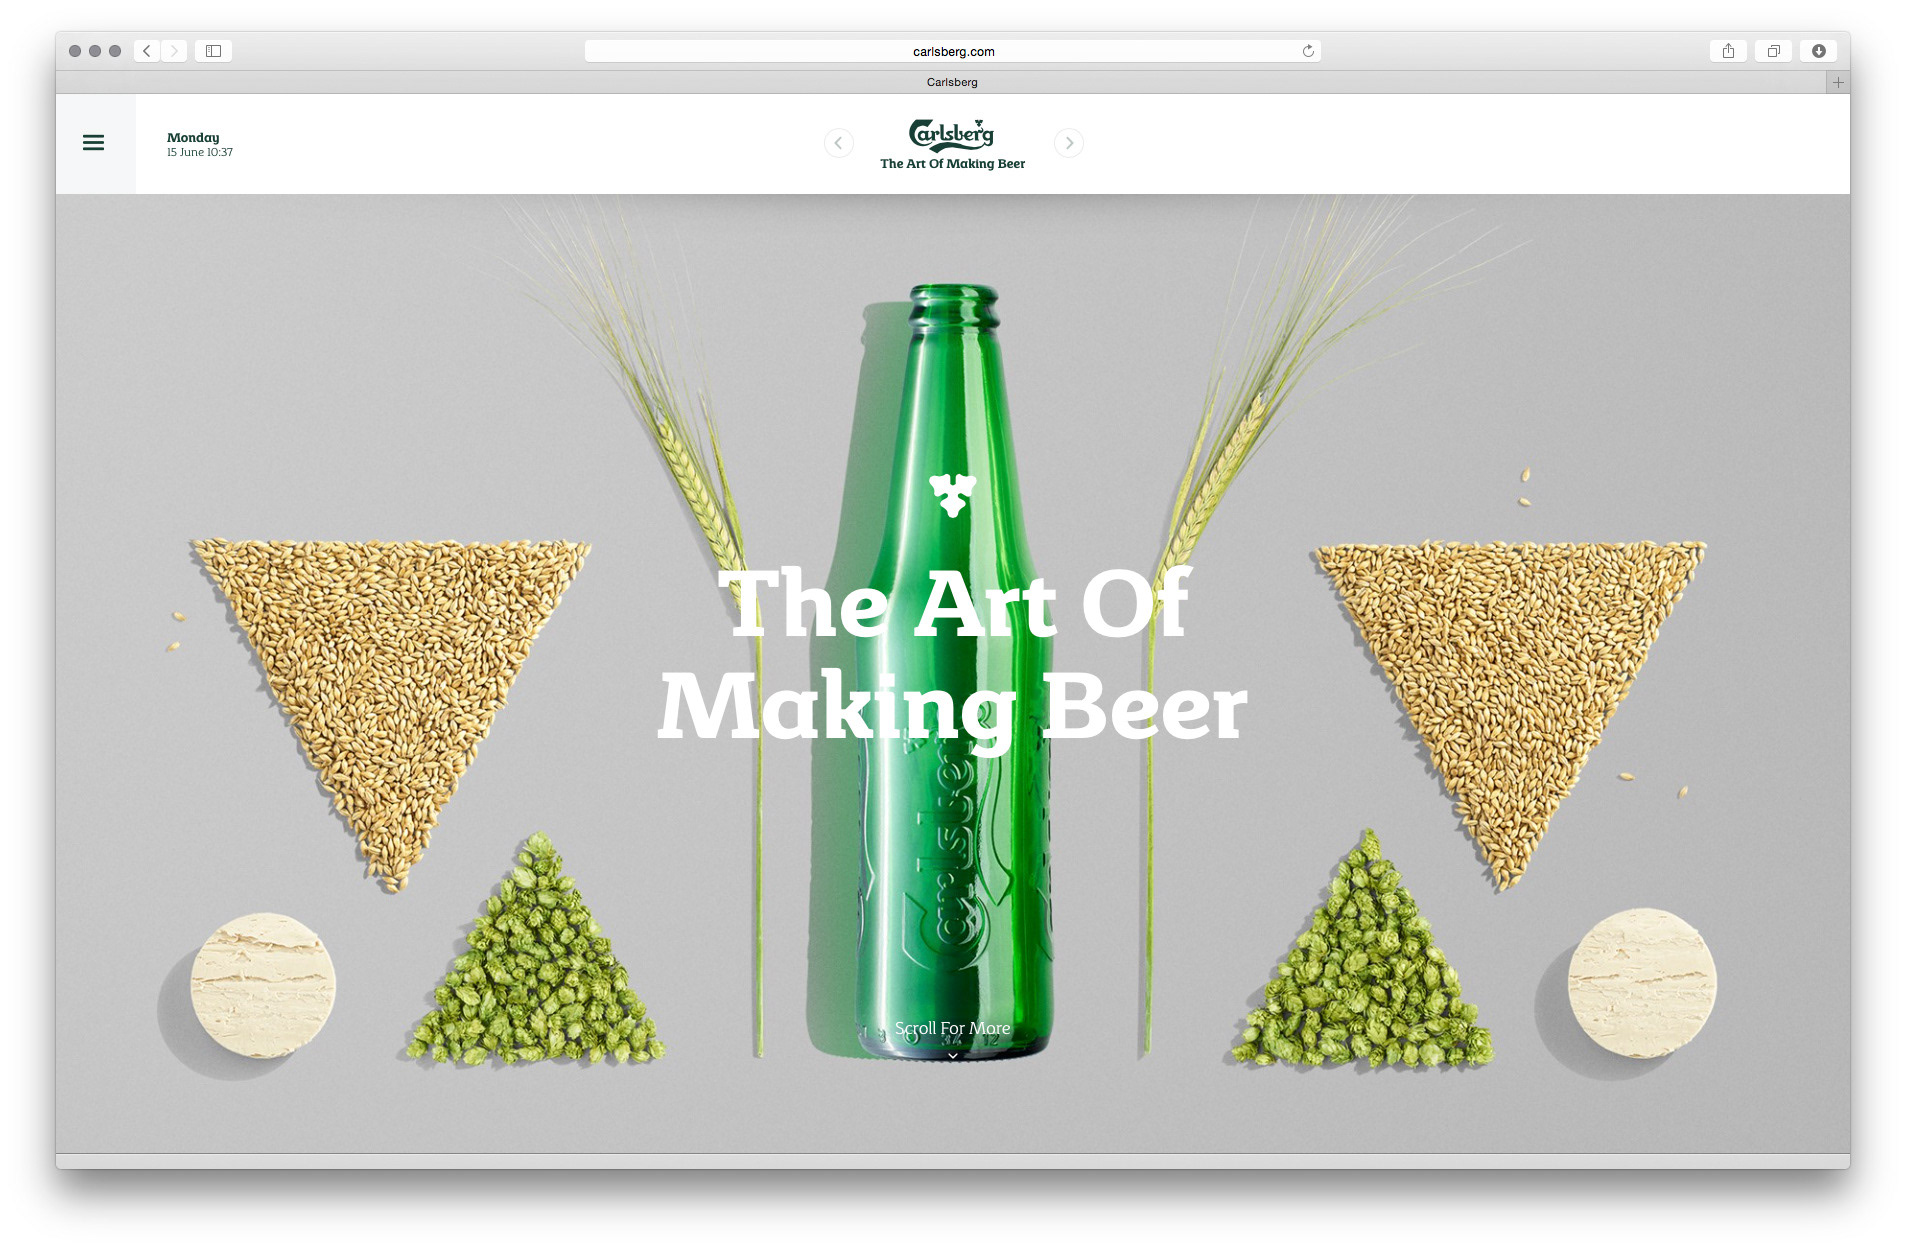Go to previous slide arrow
Viewport: 1906px width, 1249px height.
(838, 143)
